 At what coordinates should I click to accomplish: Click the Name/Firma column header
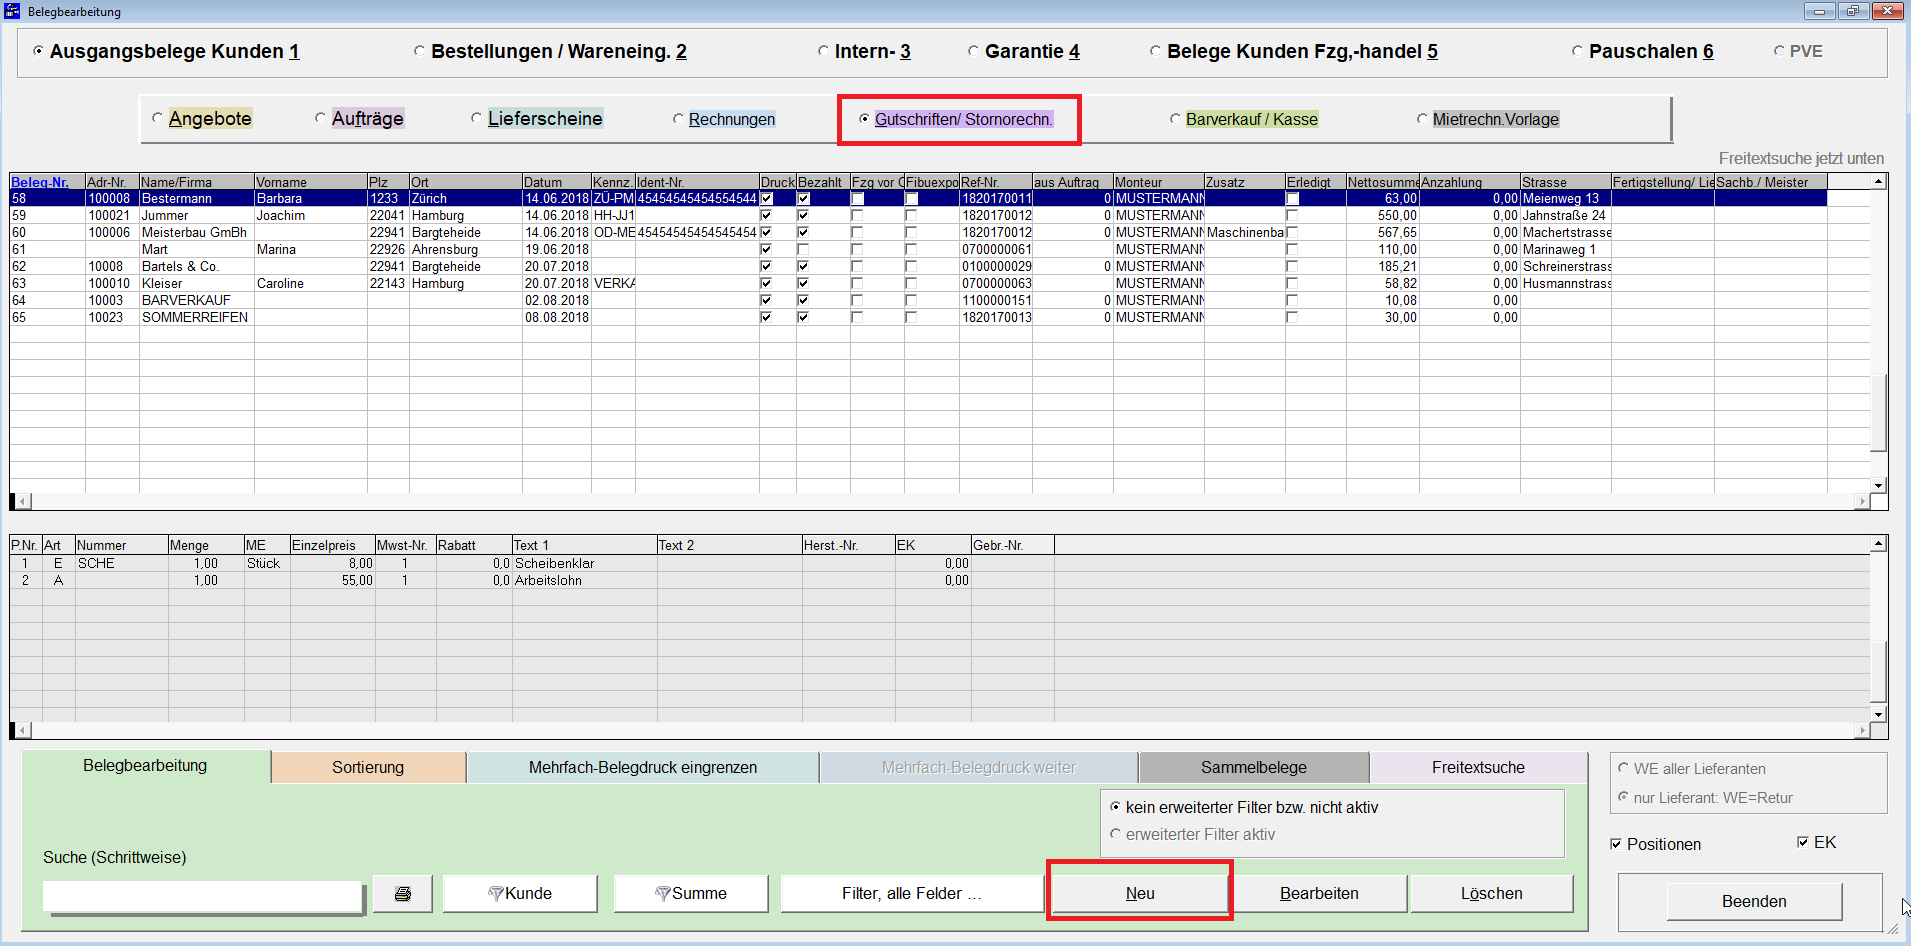tap(197, 182)
